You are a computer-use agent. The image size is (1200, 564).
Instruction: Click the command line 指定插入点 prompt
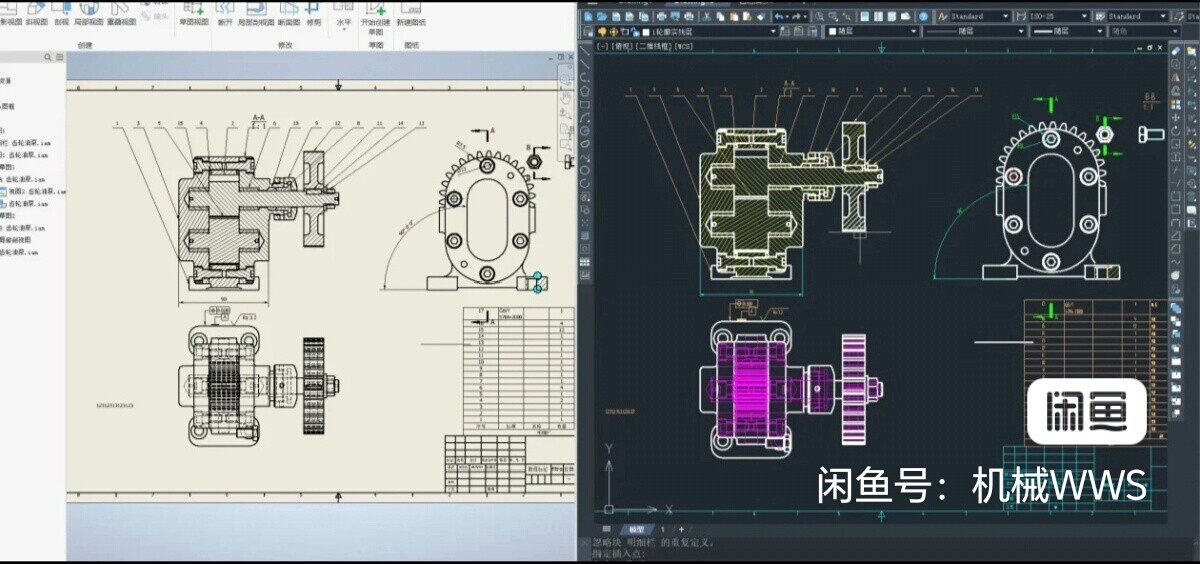618,554
